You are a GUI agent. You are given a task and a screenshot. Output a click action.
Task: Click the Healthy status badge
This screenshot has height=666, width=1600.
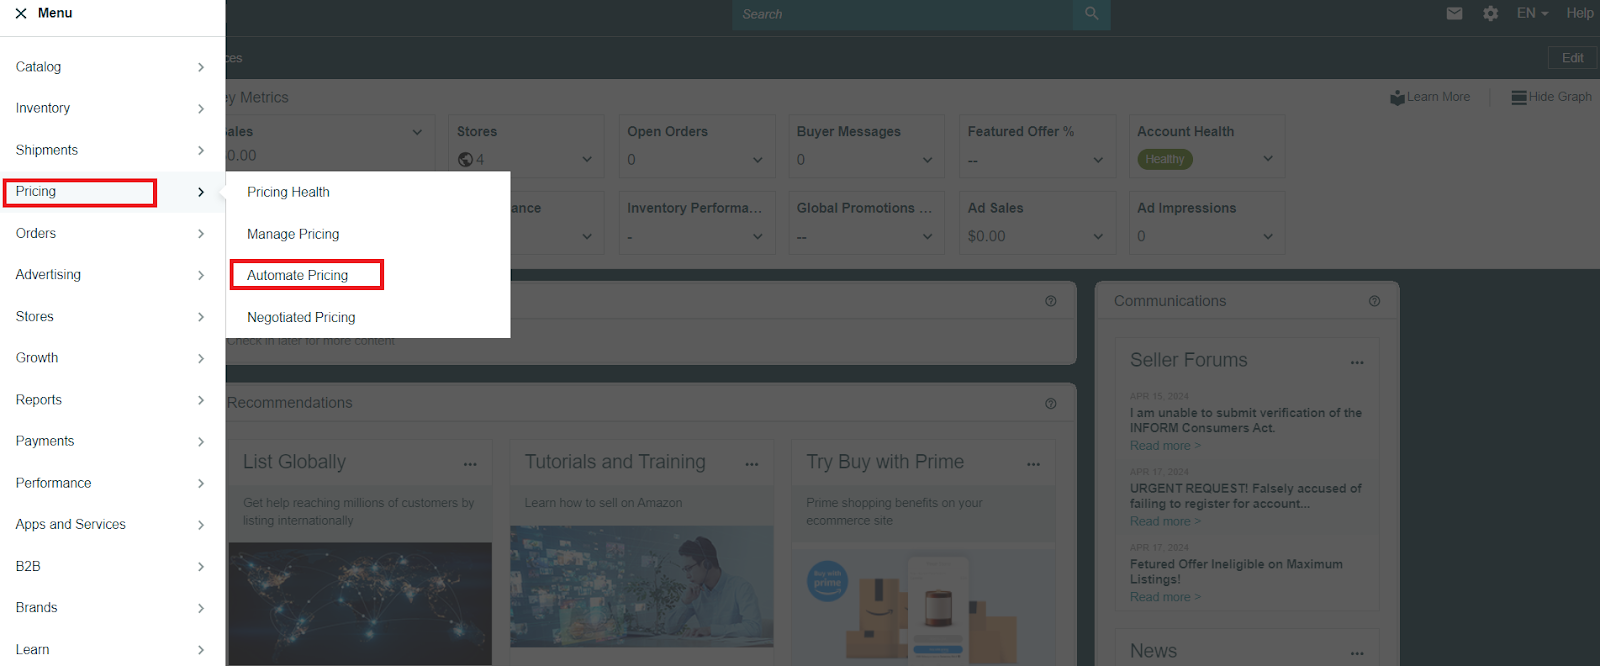pyautogui.click(x=1165, y=159)
